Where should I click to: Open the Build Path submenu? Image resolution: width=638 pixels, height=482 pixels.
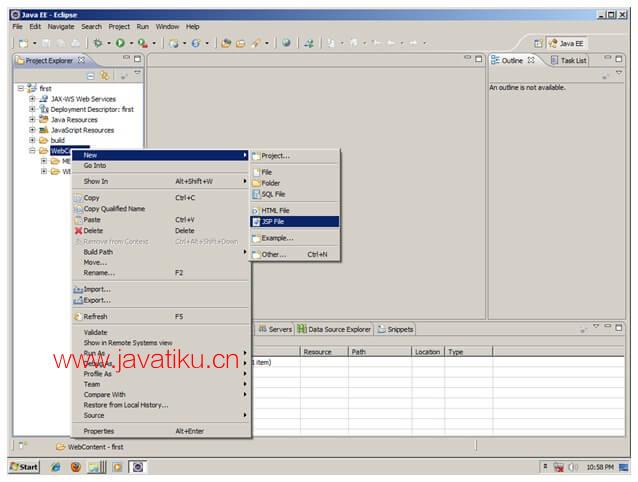point(160,252)
